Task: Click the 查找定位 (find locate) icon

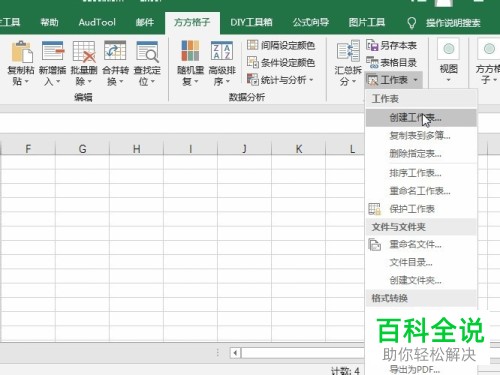Action: point(147,52)
